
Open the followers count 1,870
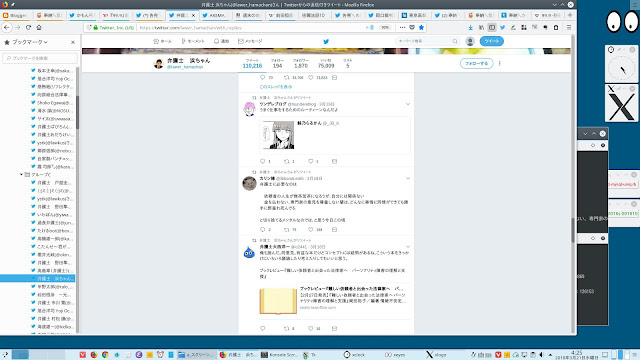tap(301, 63)
